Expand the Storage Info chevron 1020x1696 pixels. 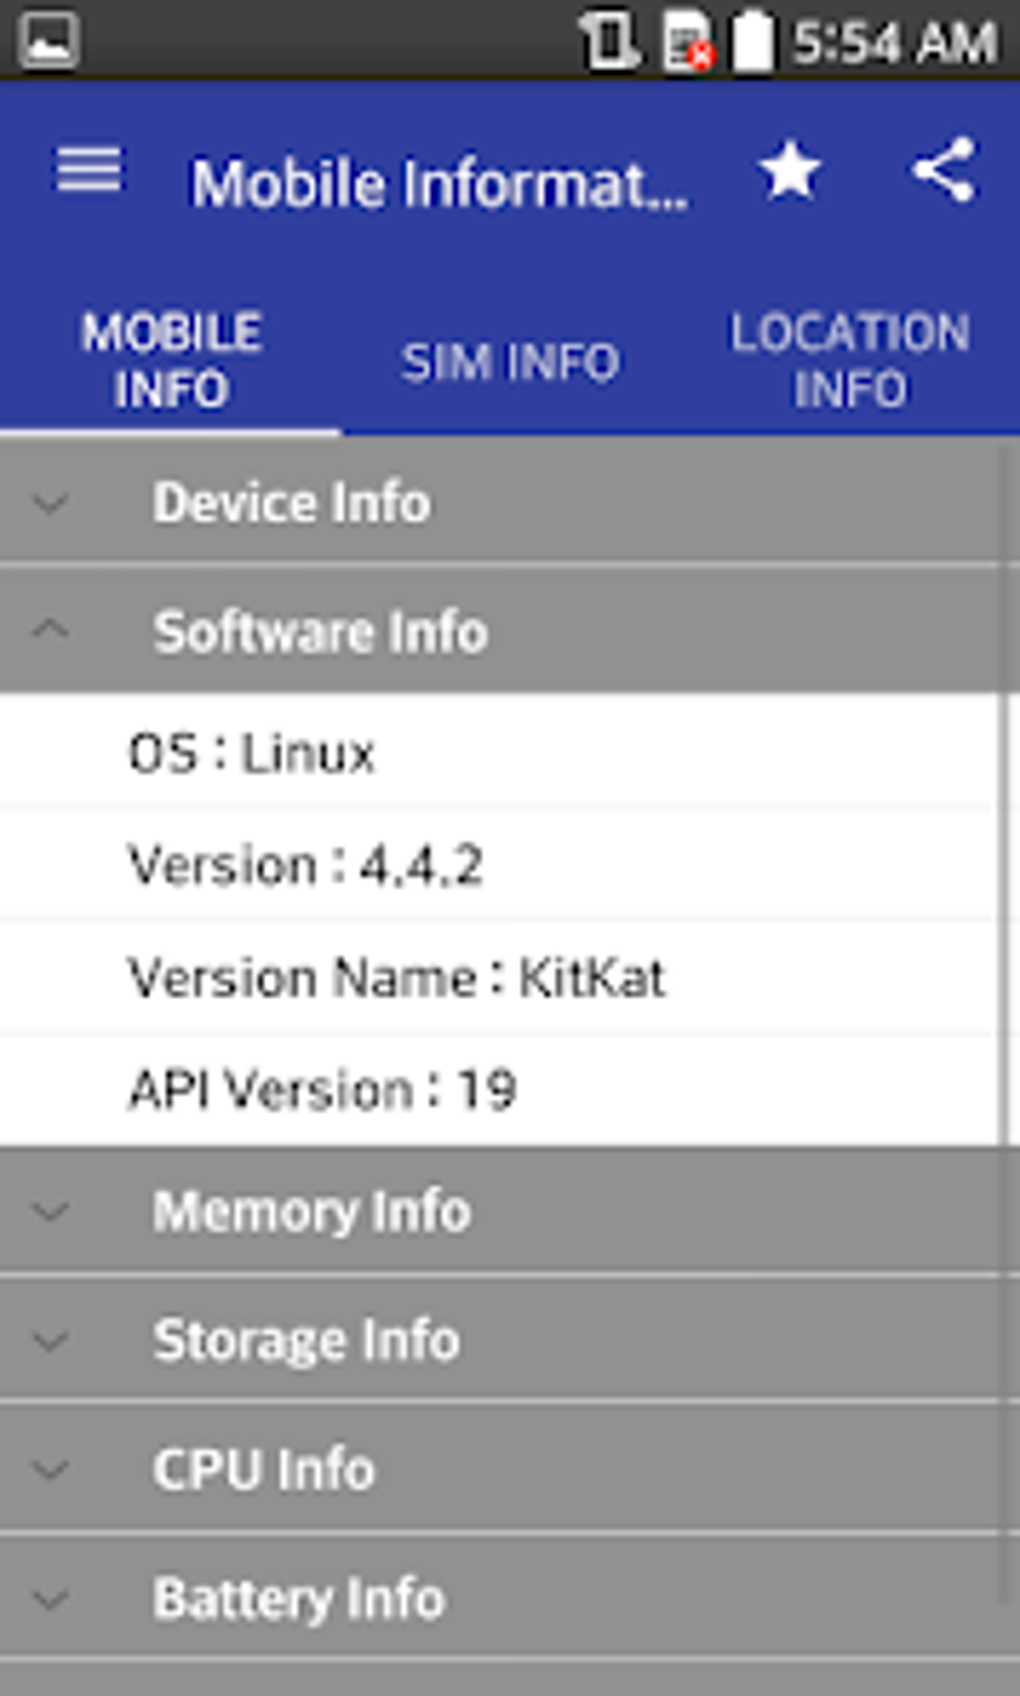coord(50,1340)
